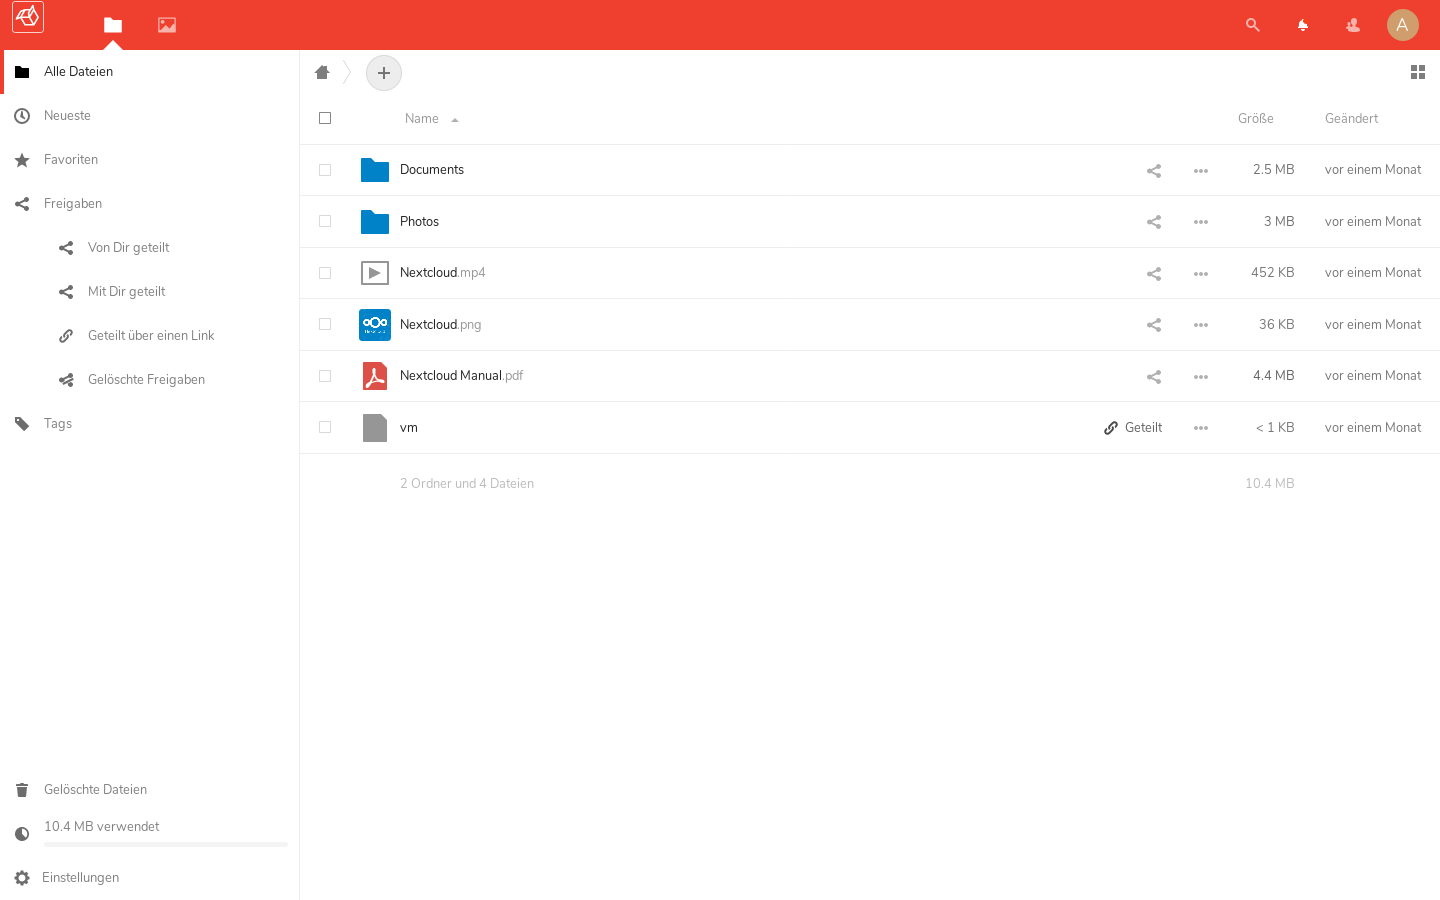Open the Files app icon in header
Image resolution: width=1440 pixels, height=900 pixels.
(x=113, y=25)
